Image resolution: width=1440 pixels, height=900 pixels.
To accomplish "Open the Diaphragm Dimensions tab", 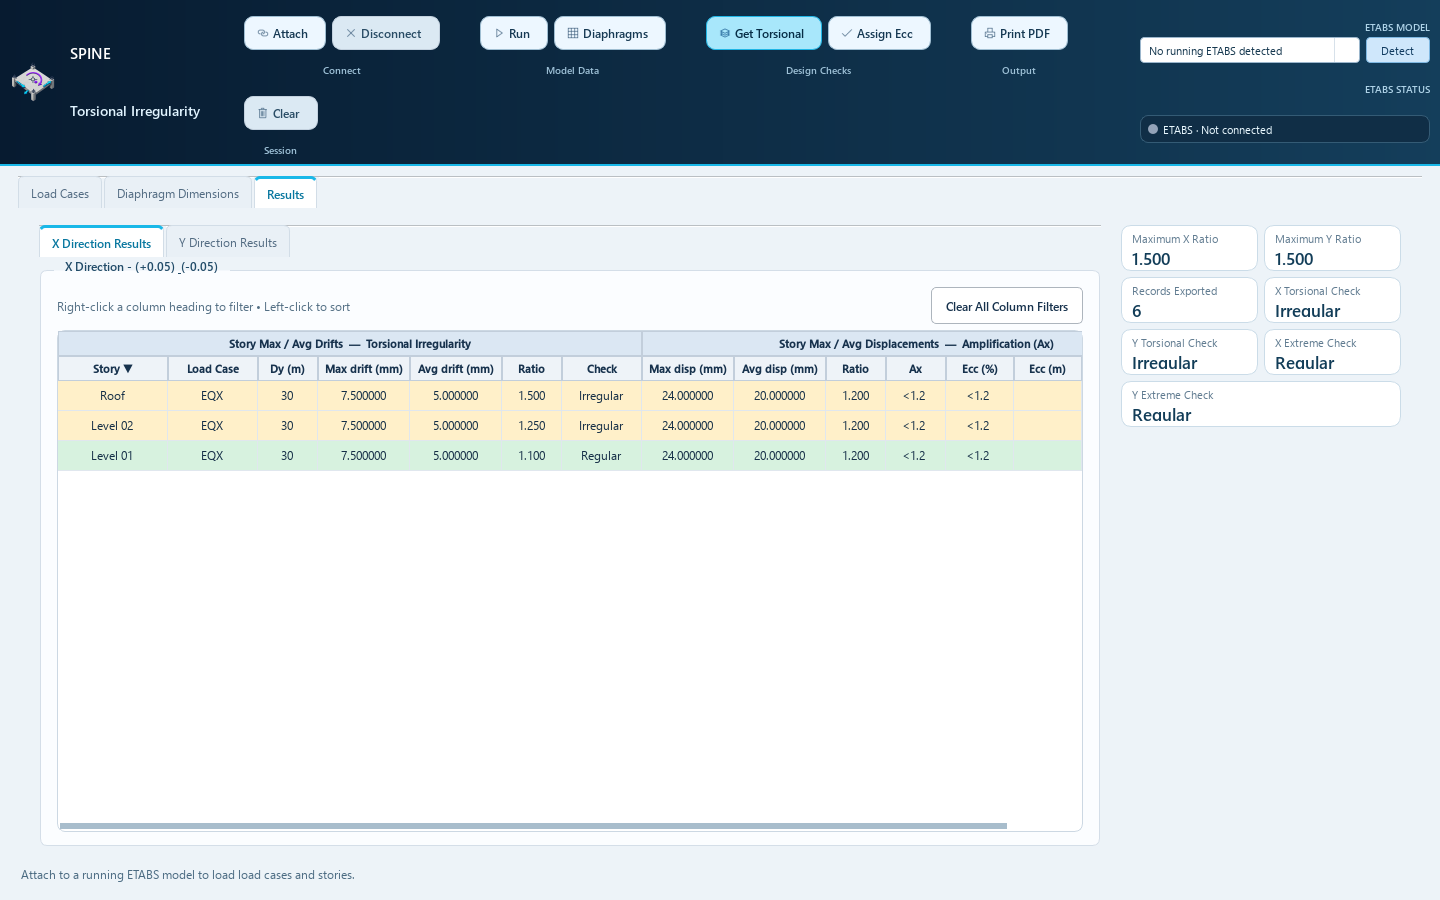I will [178, 193].
